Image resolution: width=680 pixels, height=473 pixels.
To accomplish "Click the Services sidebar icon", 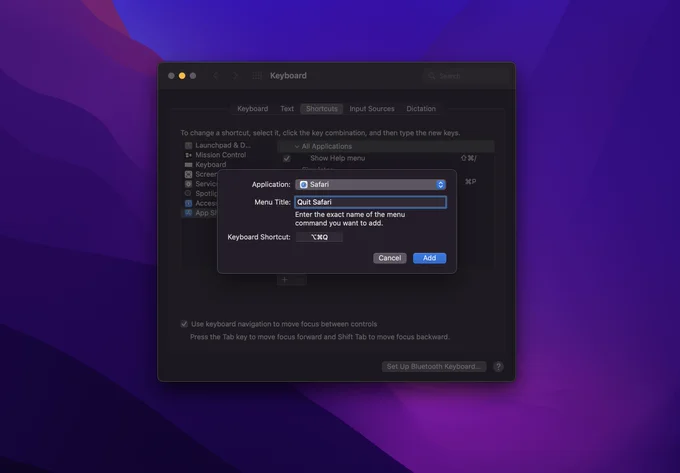I will coord(188,184).
